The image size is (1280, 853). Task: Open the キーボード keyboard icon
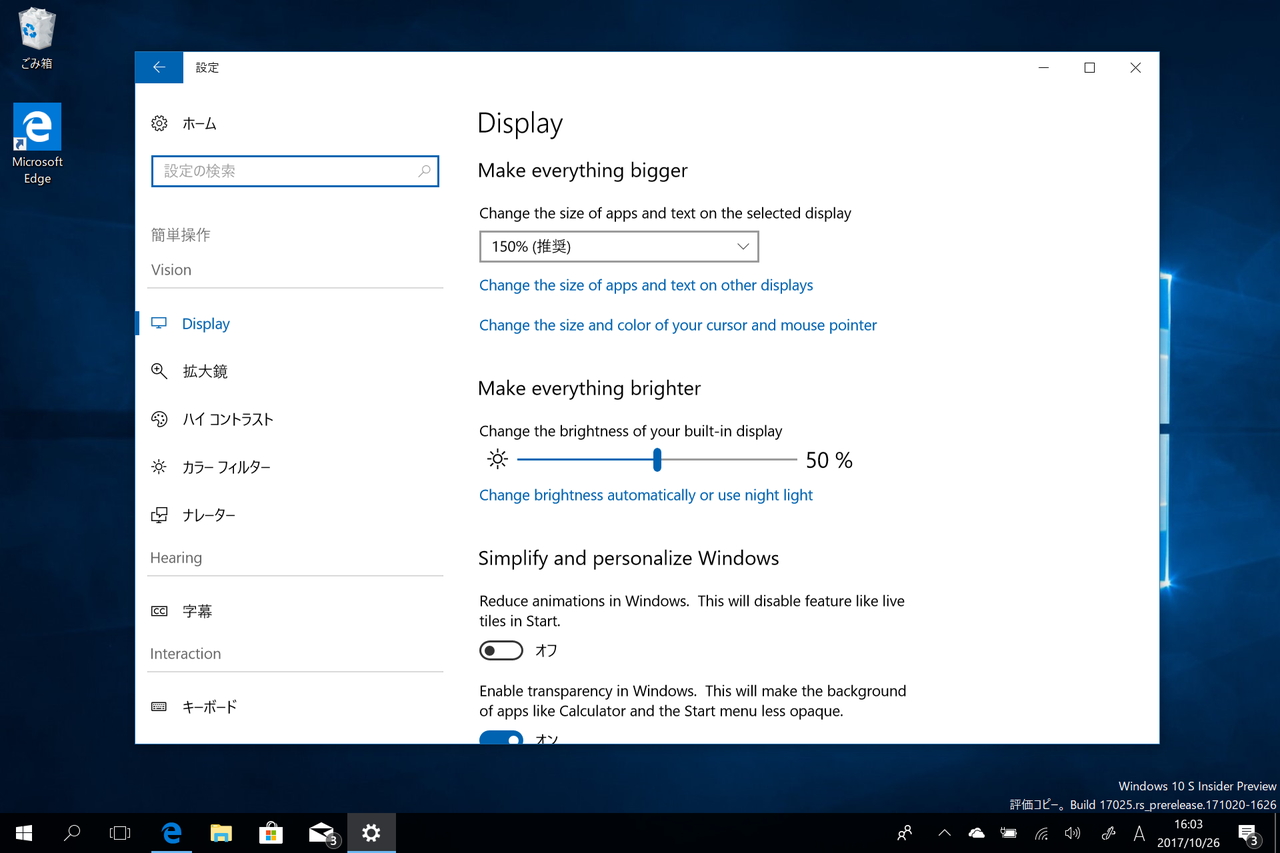tap(160, 707)
